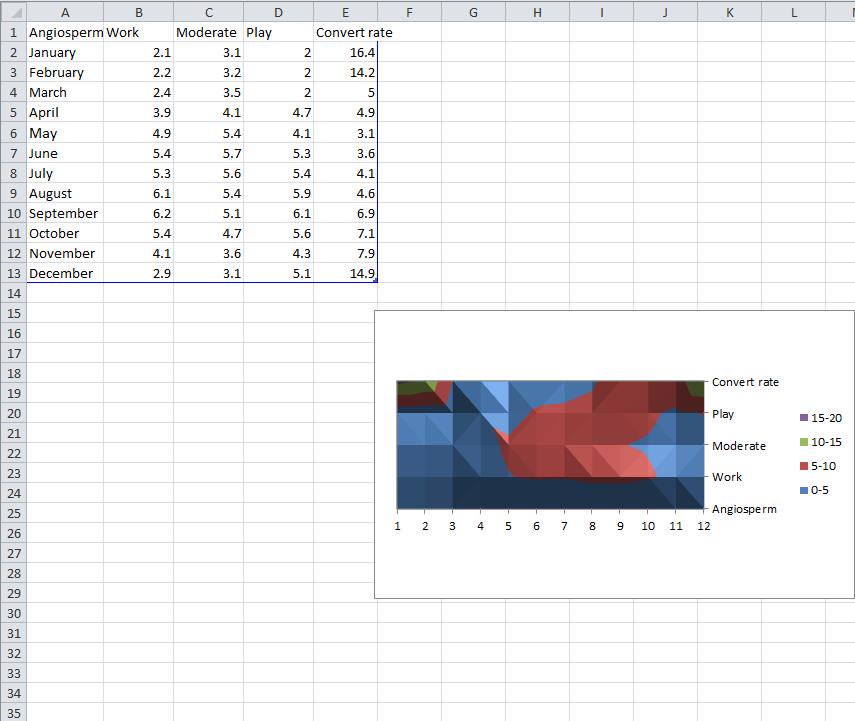
Task: Select column K header
Action: coord(730,12)
